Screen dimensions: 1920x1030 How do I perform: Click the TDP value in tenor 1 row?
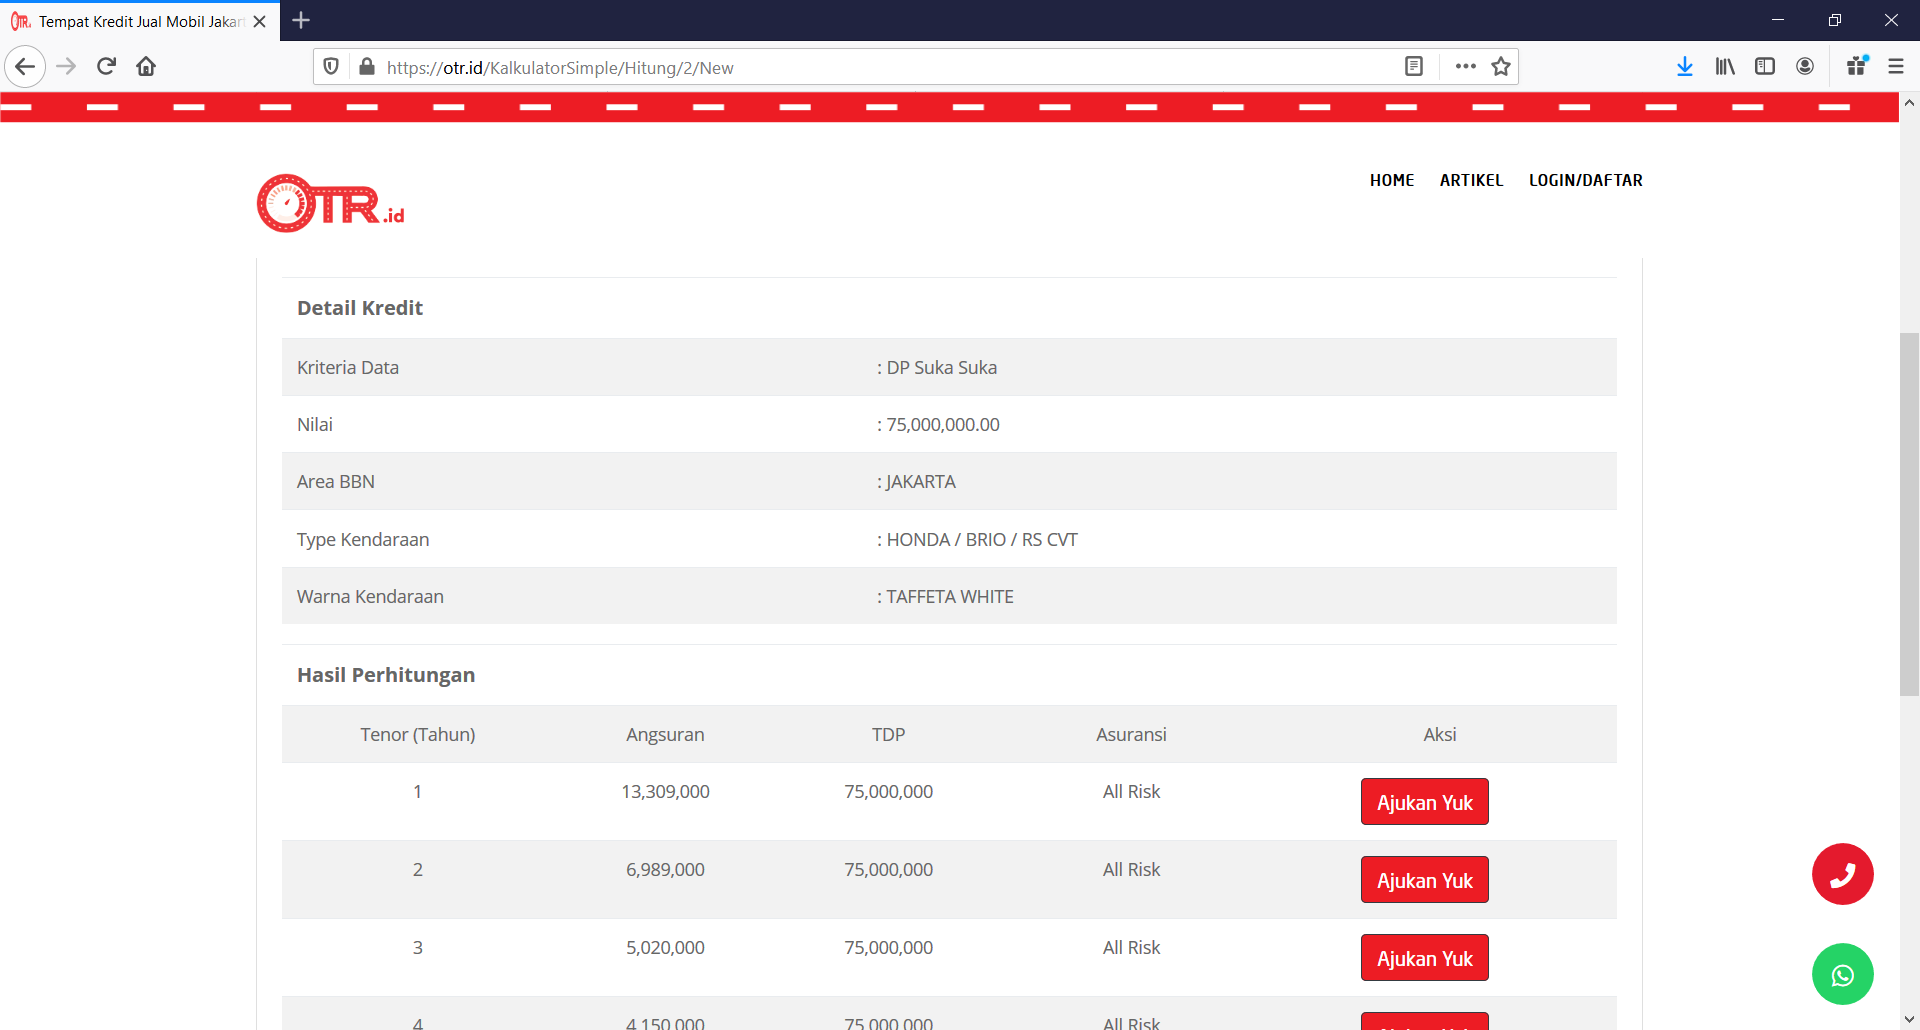(888, 792)
